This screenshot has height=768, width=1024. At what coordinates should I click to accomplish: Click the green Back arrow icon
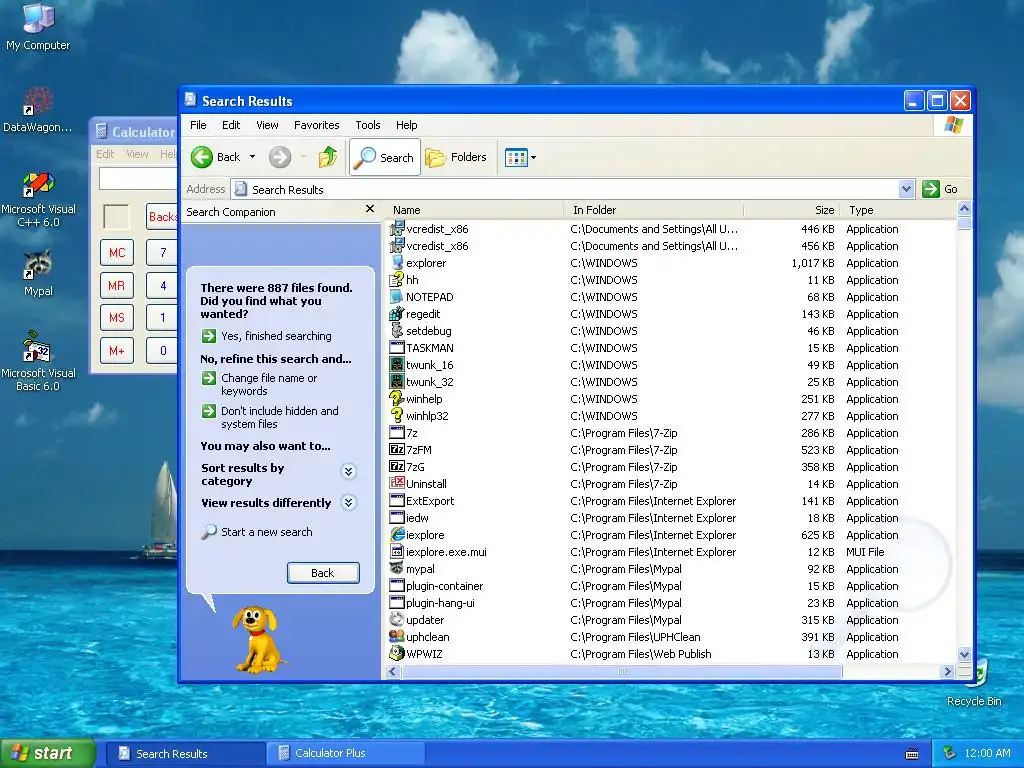[202, 157]
